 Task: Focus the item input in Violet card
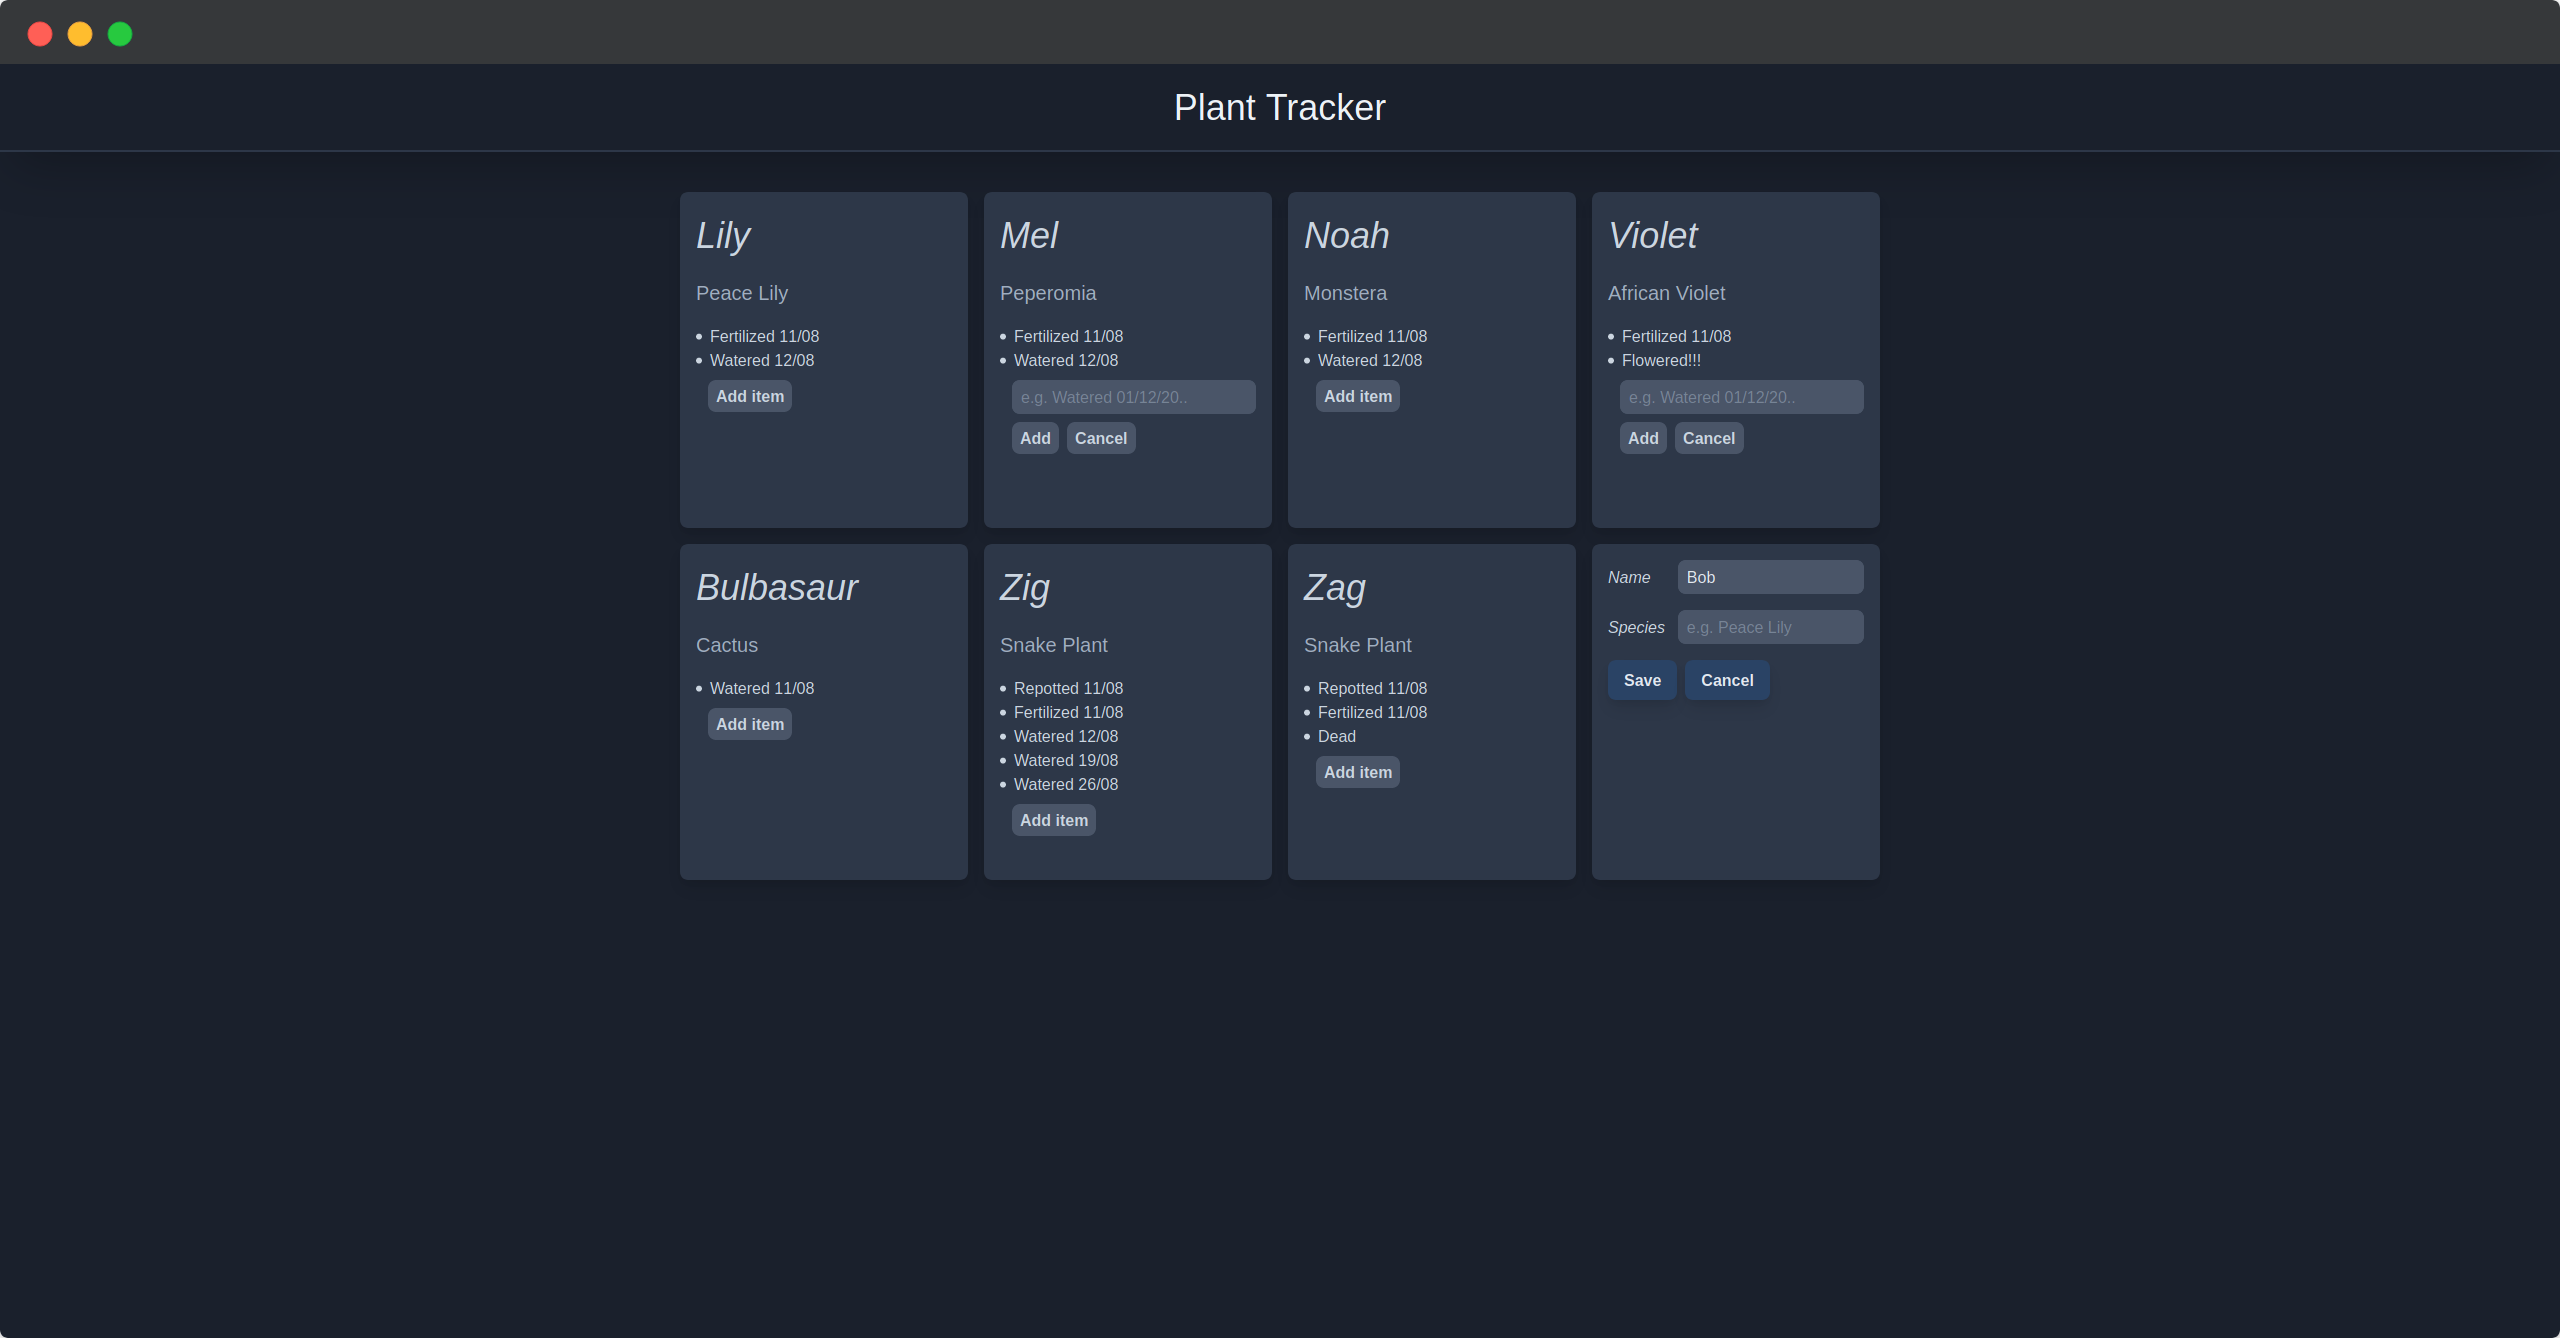(1741, 397)
